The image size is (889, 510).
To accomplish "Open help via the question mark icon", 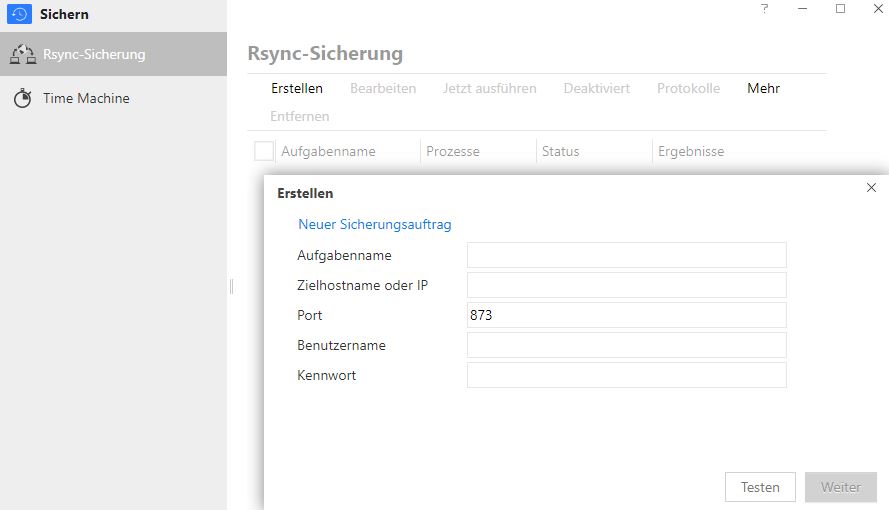I will 764,8.
